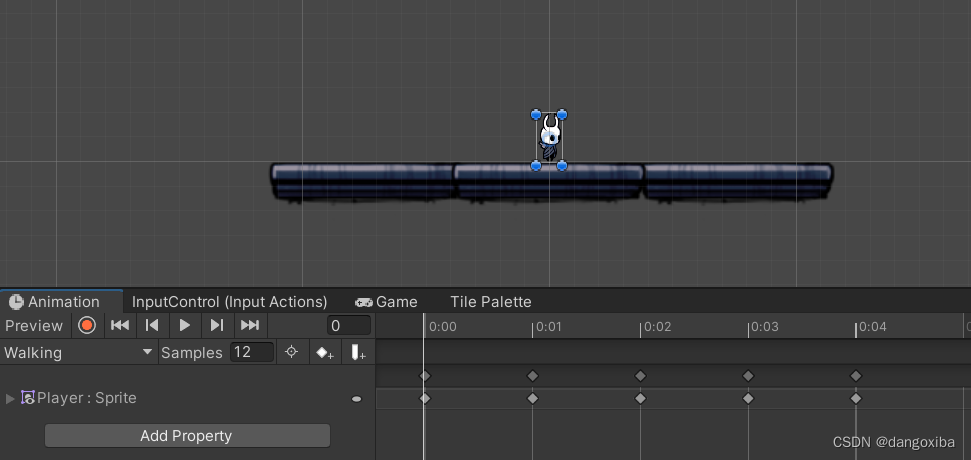
Task: Select Sprite keyframe at 0:00
Action: pyautogui.click(x=425, y=399)
